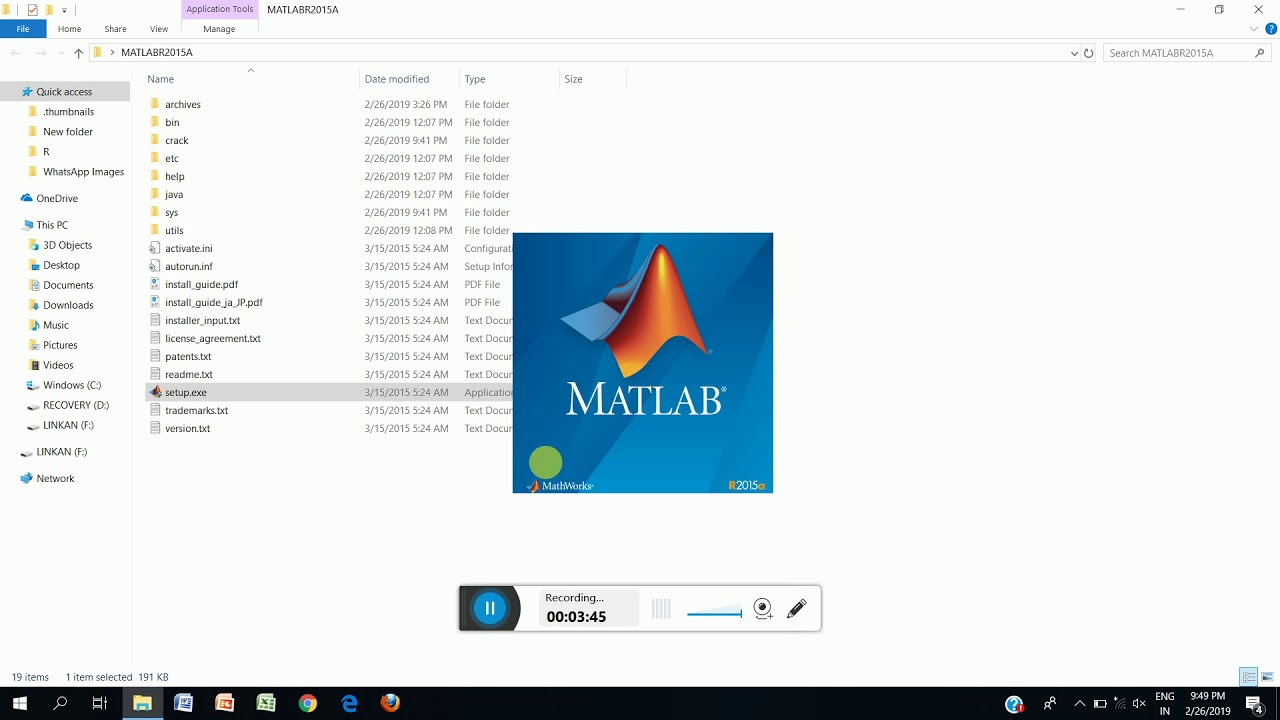Click the webcam icon in recorder bar
The height and width of the screenshot is (720, 1280).
pyautogui.click(x=763, y=608)
